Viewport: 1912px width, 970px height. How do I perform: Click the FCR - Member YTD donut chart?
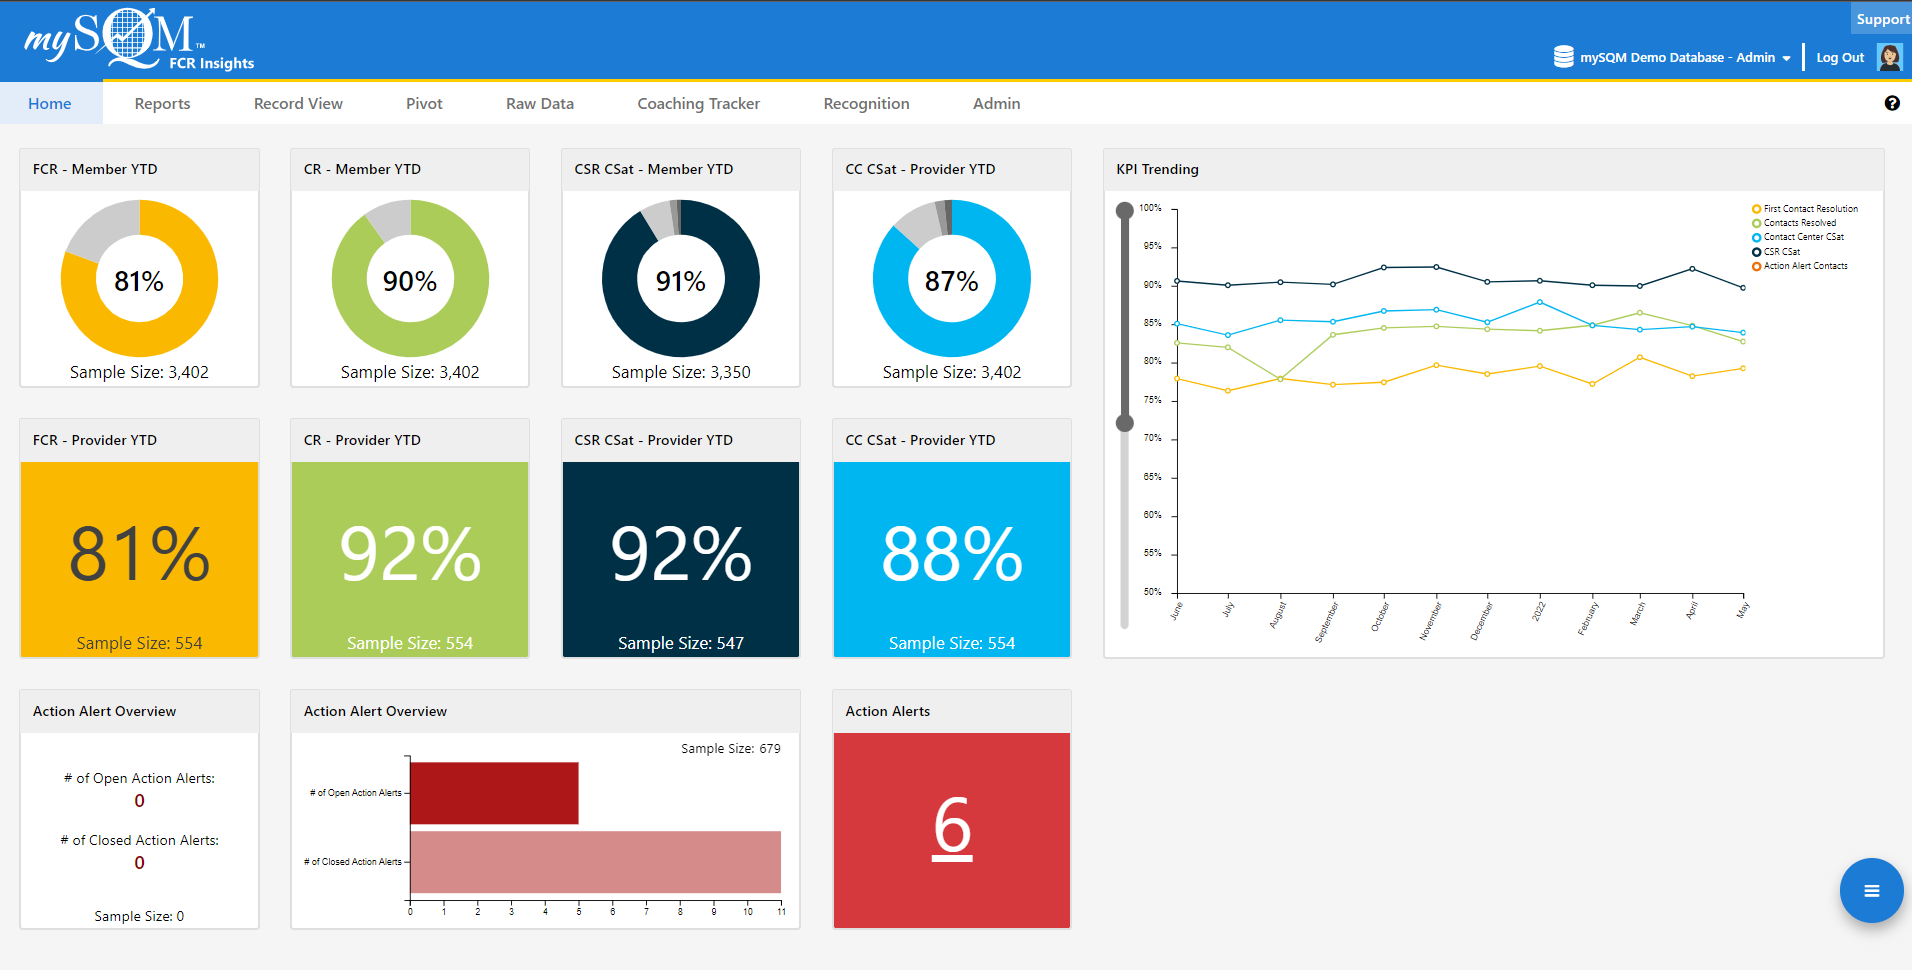[139, 280]
